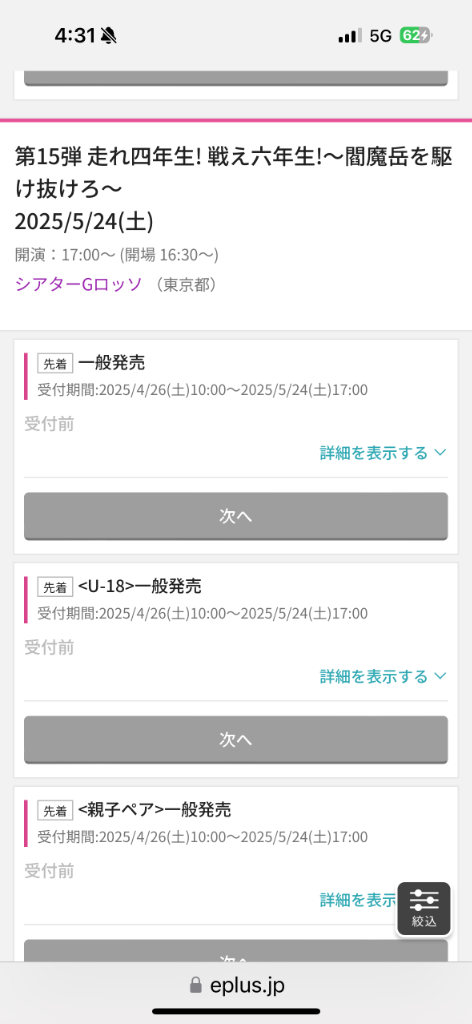Viewport: 472px width, 1024px height.
Task: Open the 絞込 filter icon button
Action: coord(424,908)
